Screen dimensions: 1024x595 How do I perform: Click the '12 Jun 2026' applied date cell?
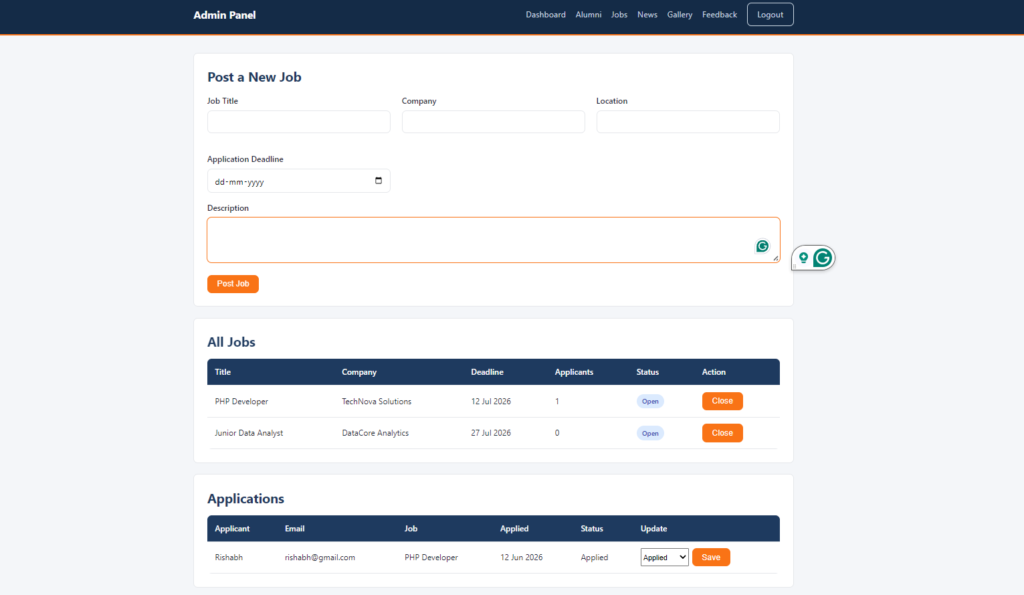(x=521, y=557)
